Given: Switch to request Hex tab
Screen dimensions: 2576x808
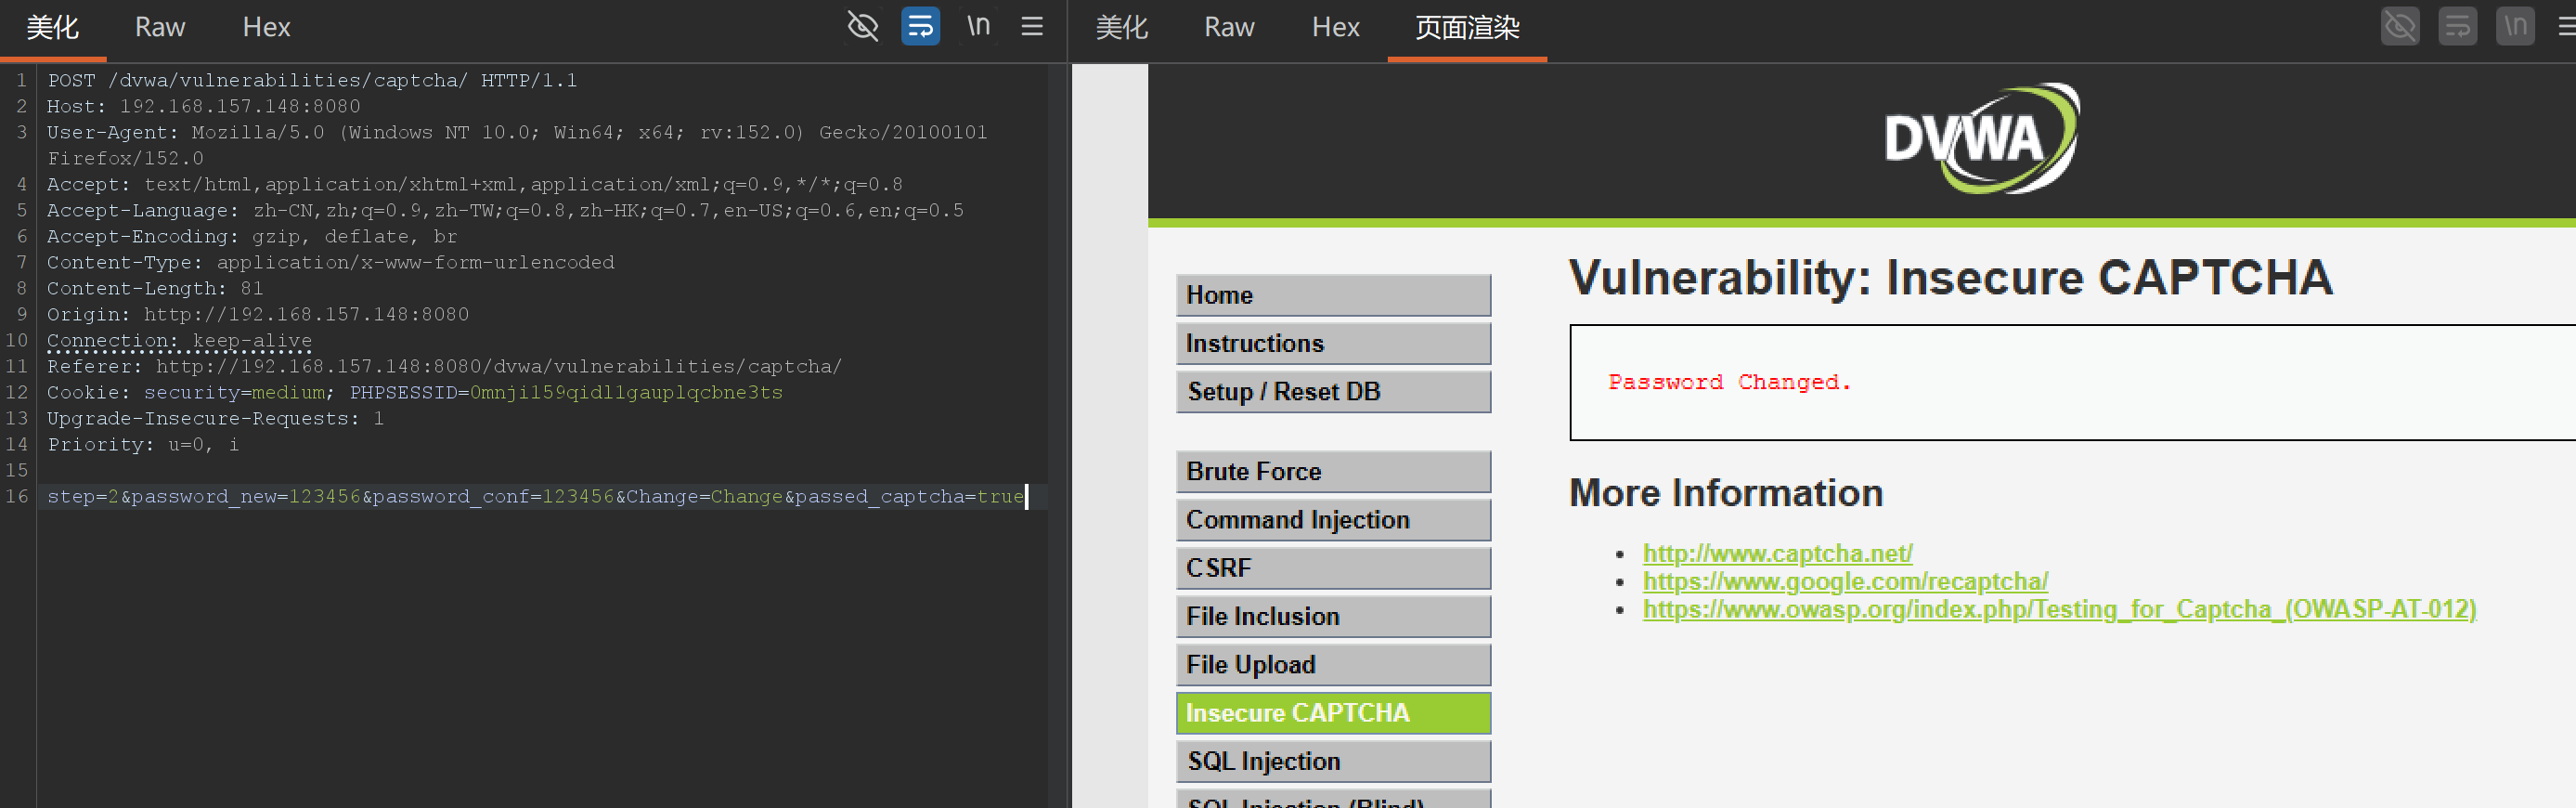Looking at the screenshot, I should 266,28.
